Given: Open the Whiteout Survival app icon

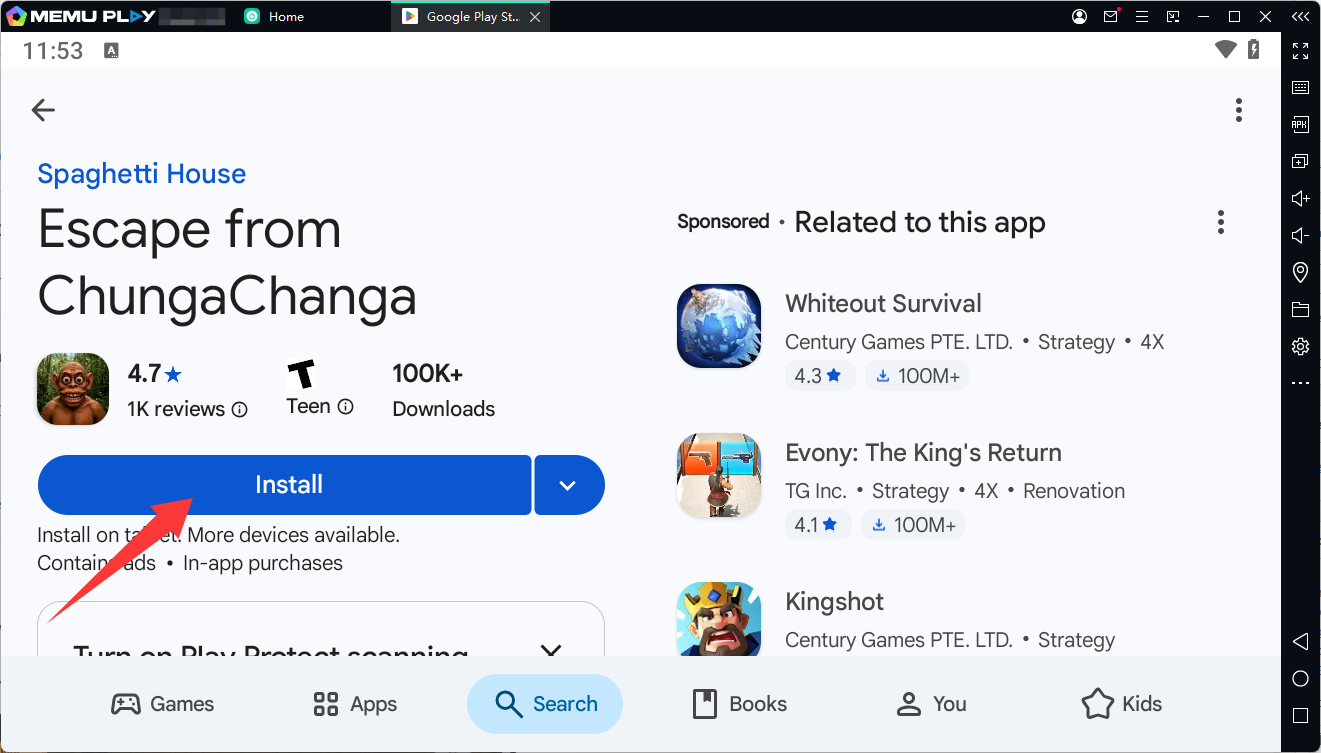Looking at the screenshot, I should 718,326.
